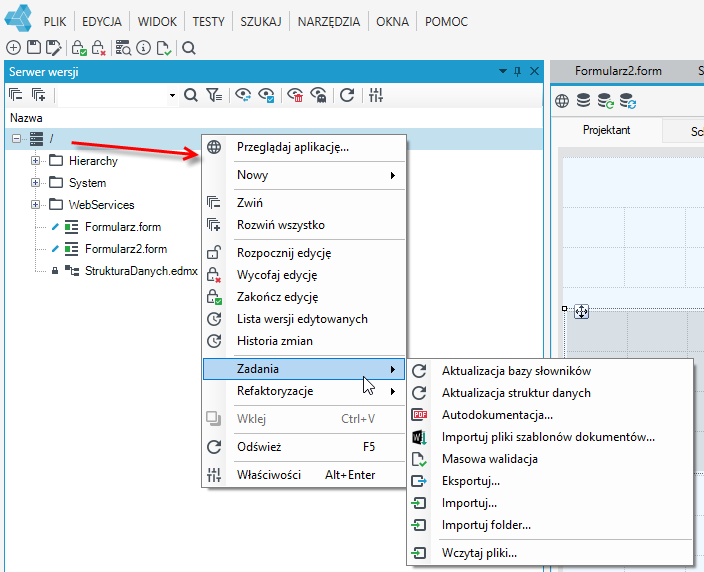The image size is (704, 572).
Task: Open the NARZĘDZIA menu
Action: click(329, 22)
